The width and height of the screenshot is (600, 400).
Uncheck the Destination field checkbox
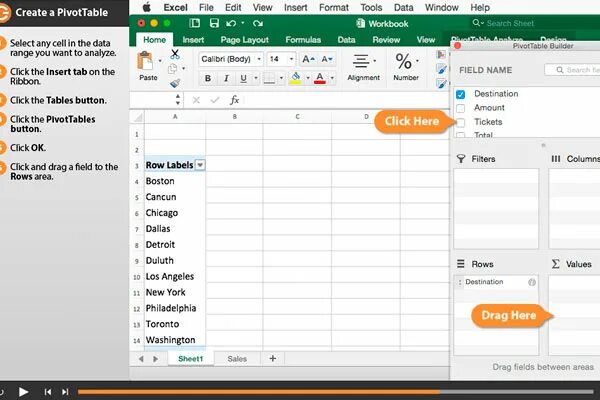point(461,94)
